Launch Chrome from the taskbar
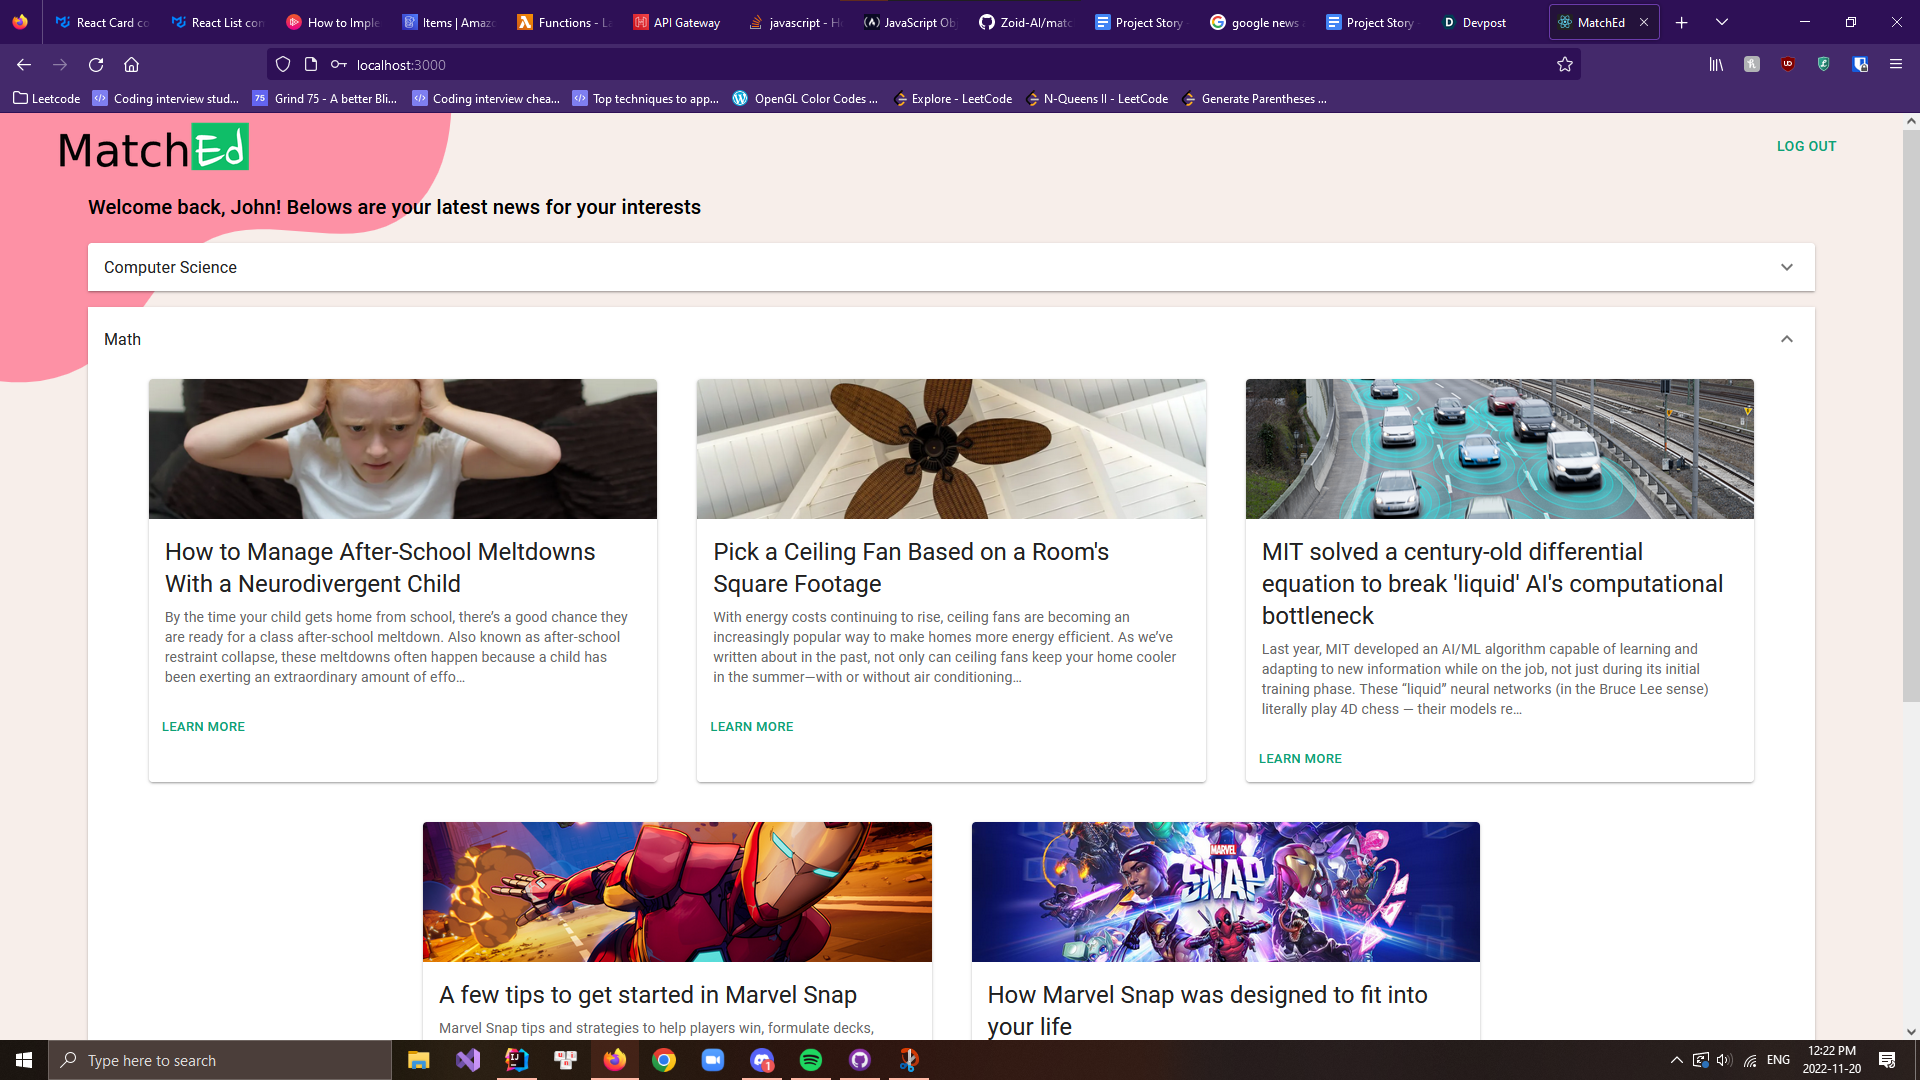The height and width of the screenshot is (1080, 1920). (664, 1060)
